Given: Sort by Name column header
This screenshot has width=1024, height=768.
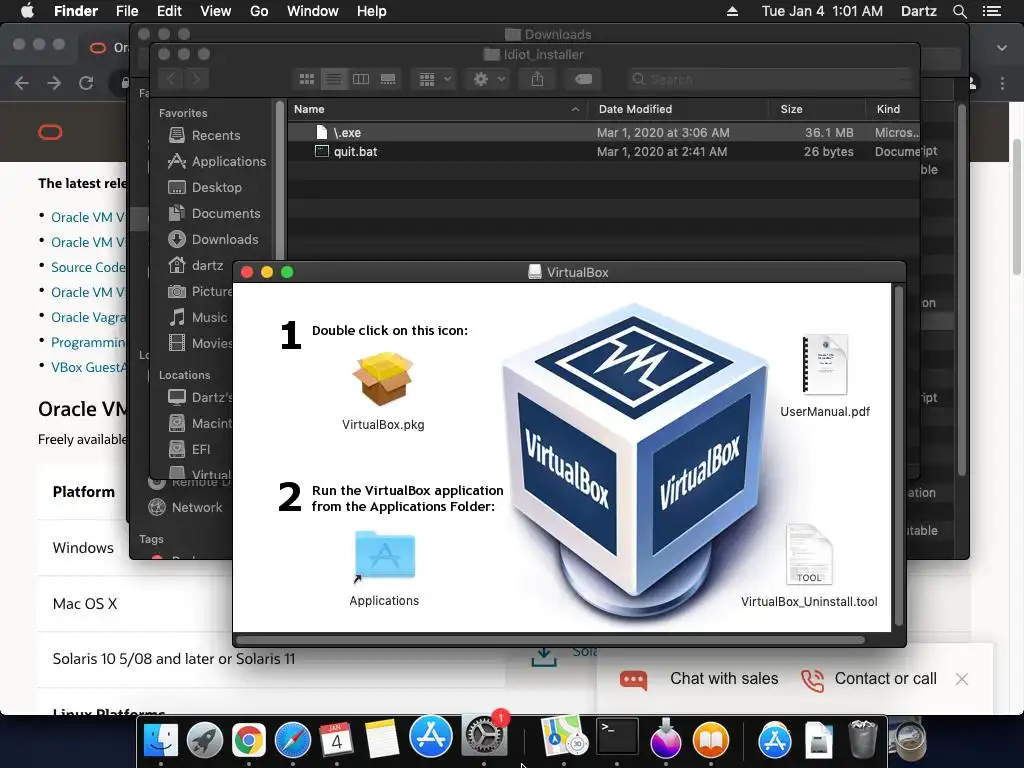Looking at the screenshot, I should click(x=436, y=109).
